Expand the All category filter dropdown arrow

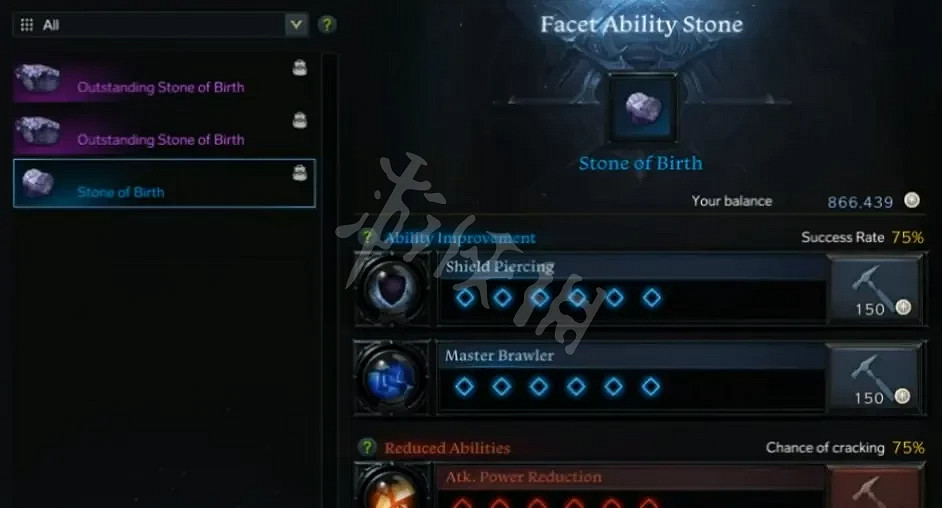(296, 25)
